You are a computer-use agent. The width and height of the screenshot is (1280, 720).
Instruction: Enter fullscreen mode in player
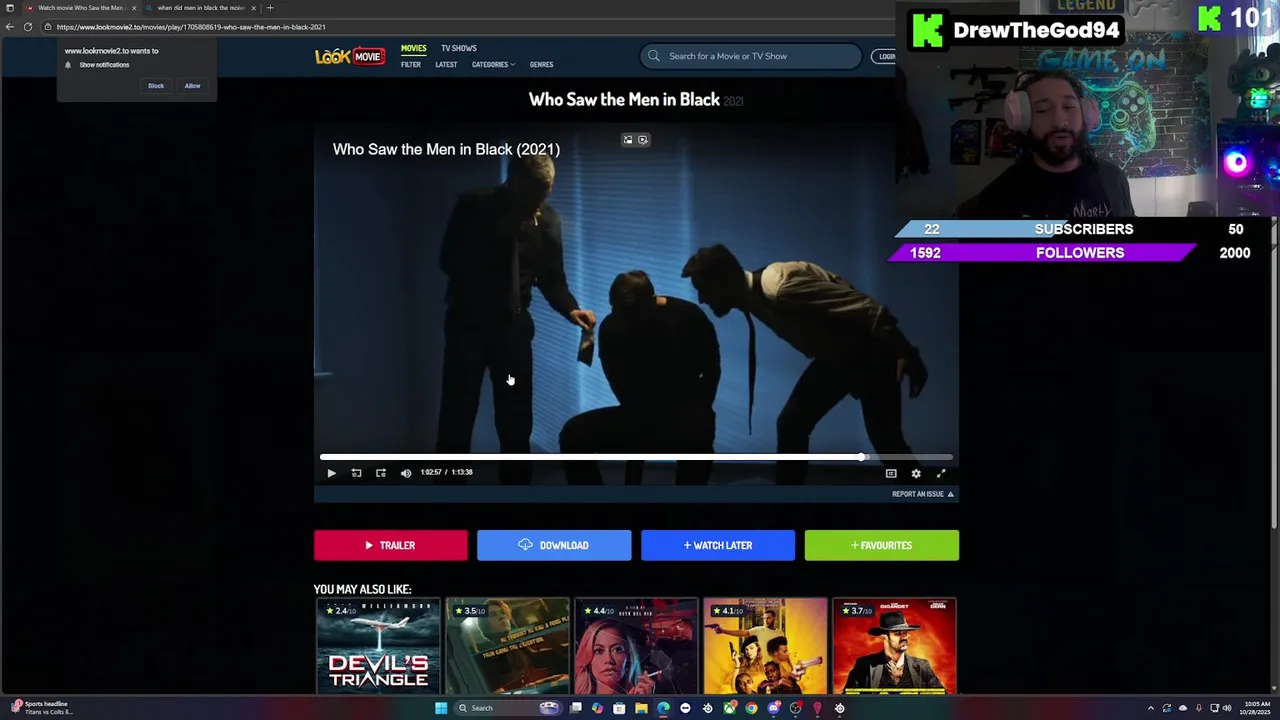[941, 473]
